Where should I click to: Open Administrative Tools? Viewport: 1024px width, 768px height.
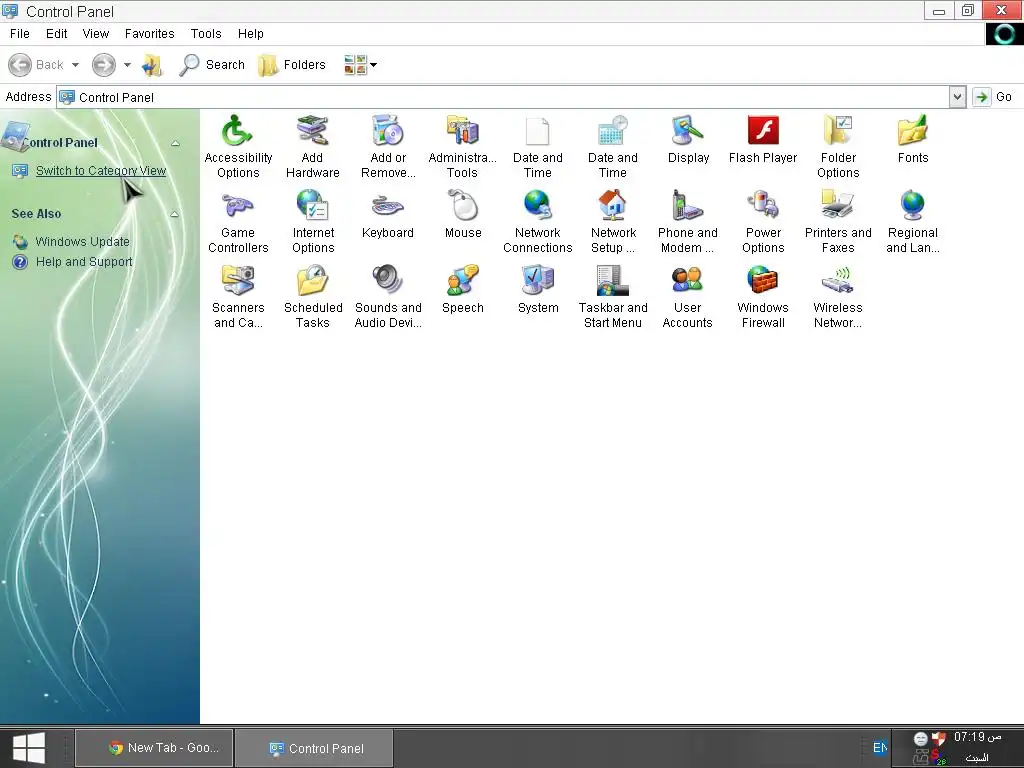pos(462,146)
